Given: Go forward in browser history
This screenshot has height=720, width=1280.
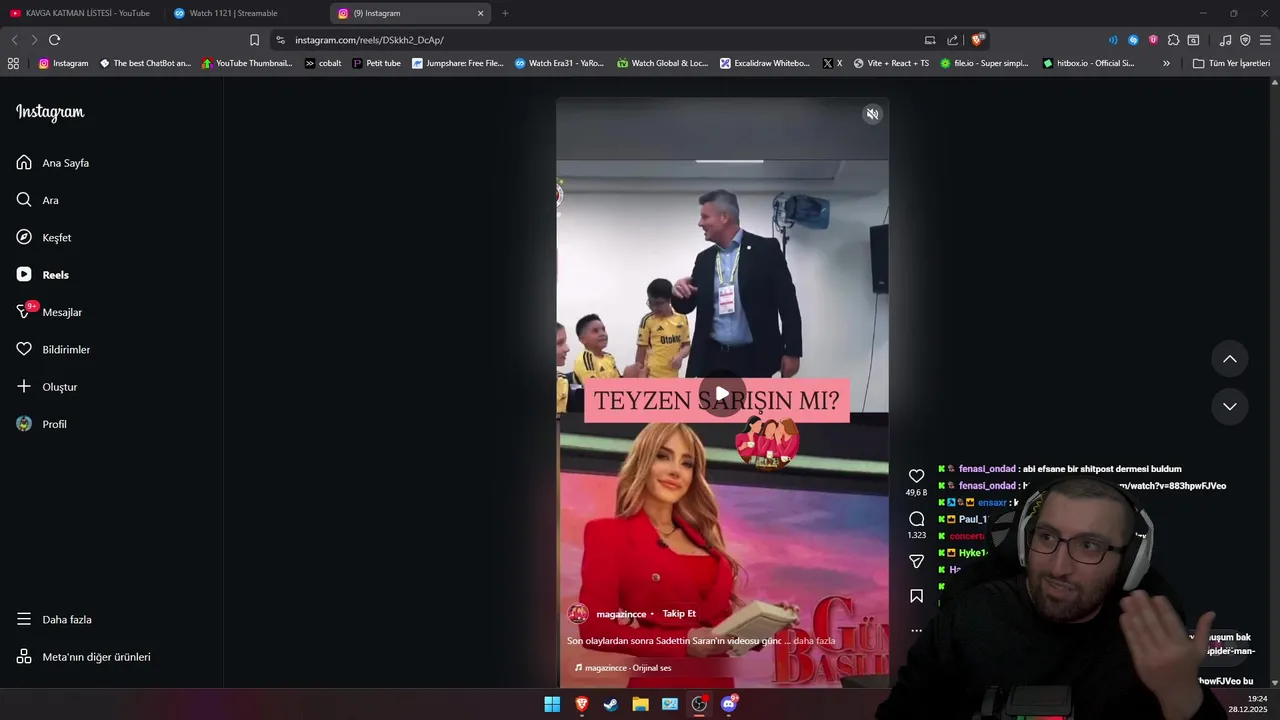Looking at the screenshot, I should 34,40.
